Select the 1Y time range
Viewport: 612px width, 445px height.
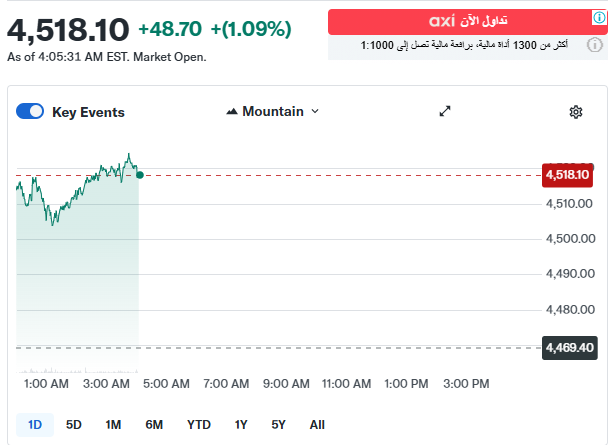point(241,424)
